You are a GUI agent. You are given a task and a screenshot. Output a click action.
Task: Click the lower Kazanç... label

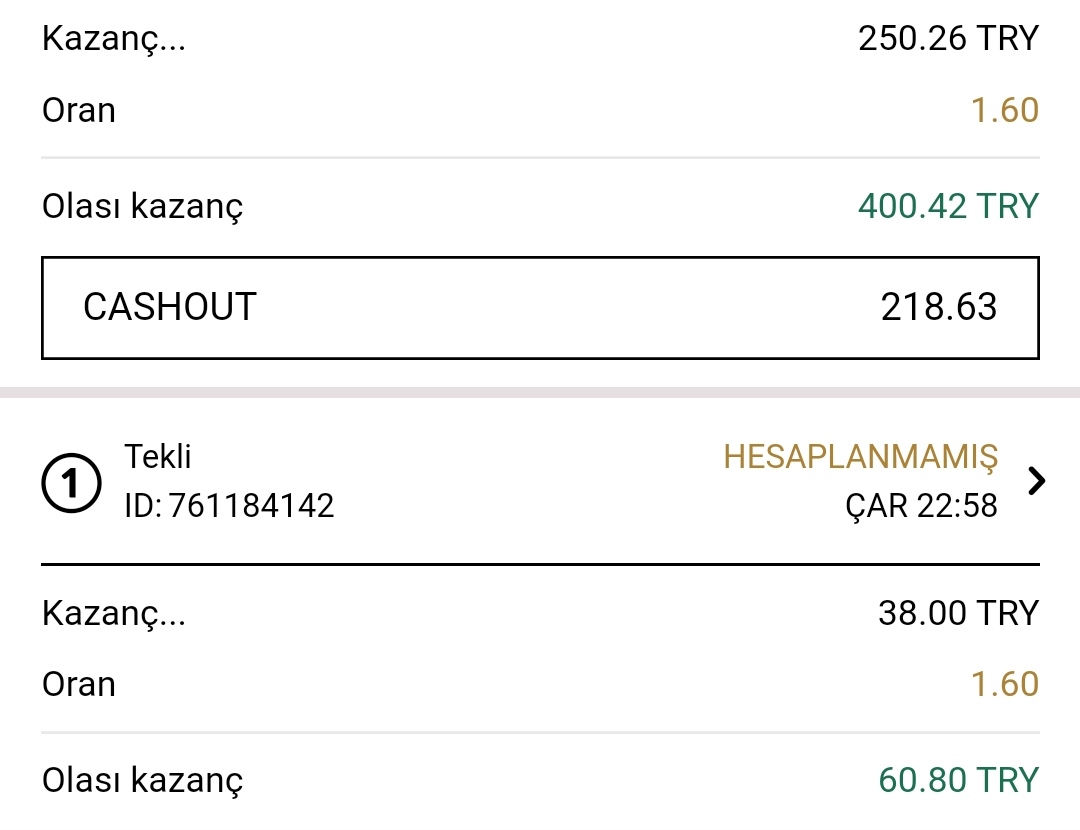(x=114, y=614)
